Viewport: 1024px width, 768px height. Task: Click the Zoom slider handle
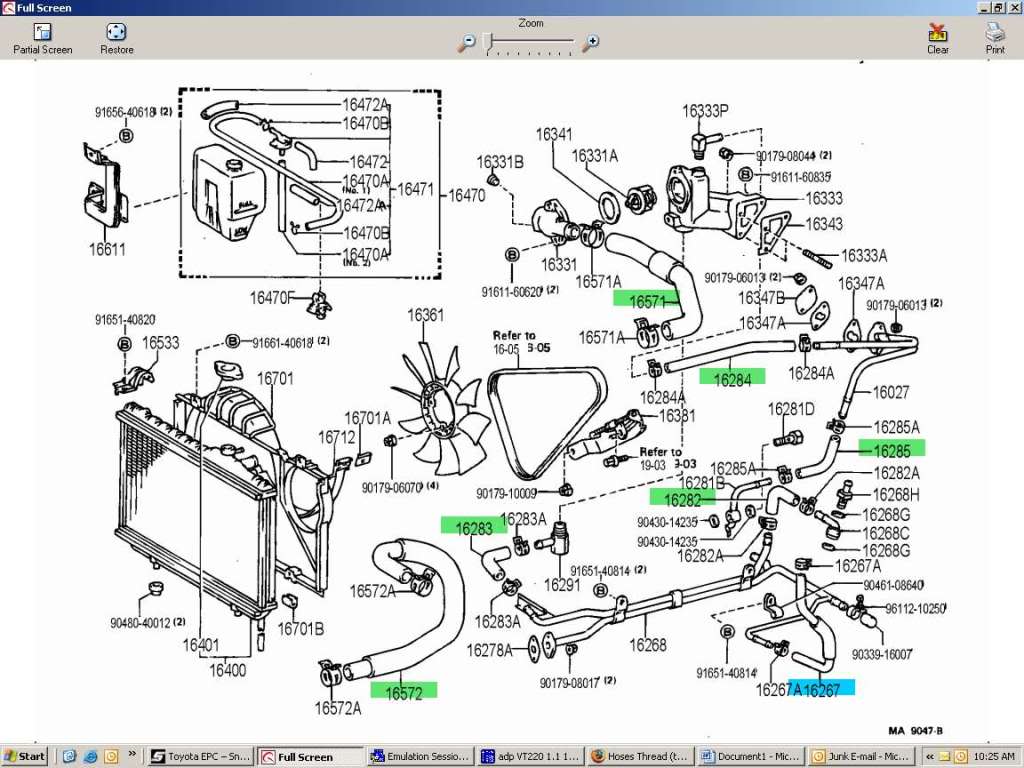487,42
